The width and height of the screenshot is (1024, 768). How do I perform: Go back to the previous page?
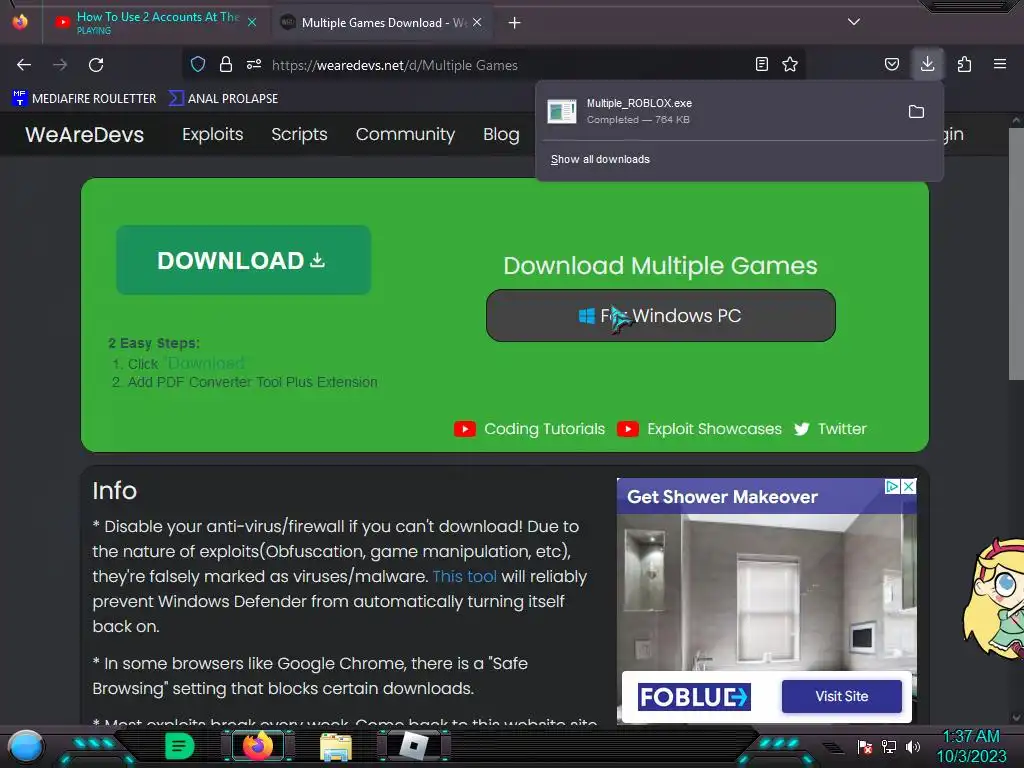24,65
